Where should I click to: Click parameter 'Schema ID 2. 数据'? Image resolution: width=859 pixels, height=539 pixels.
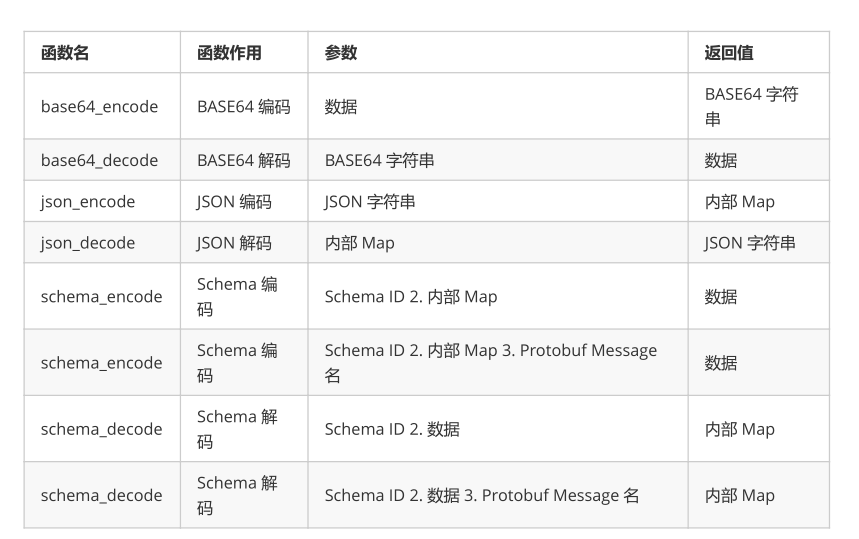[392, 429]
